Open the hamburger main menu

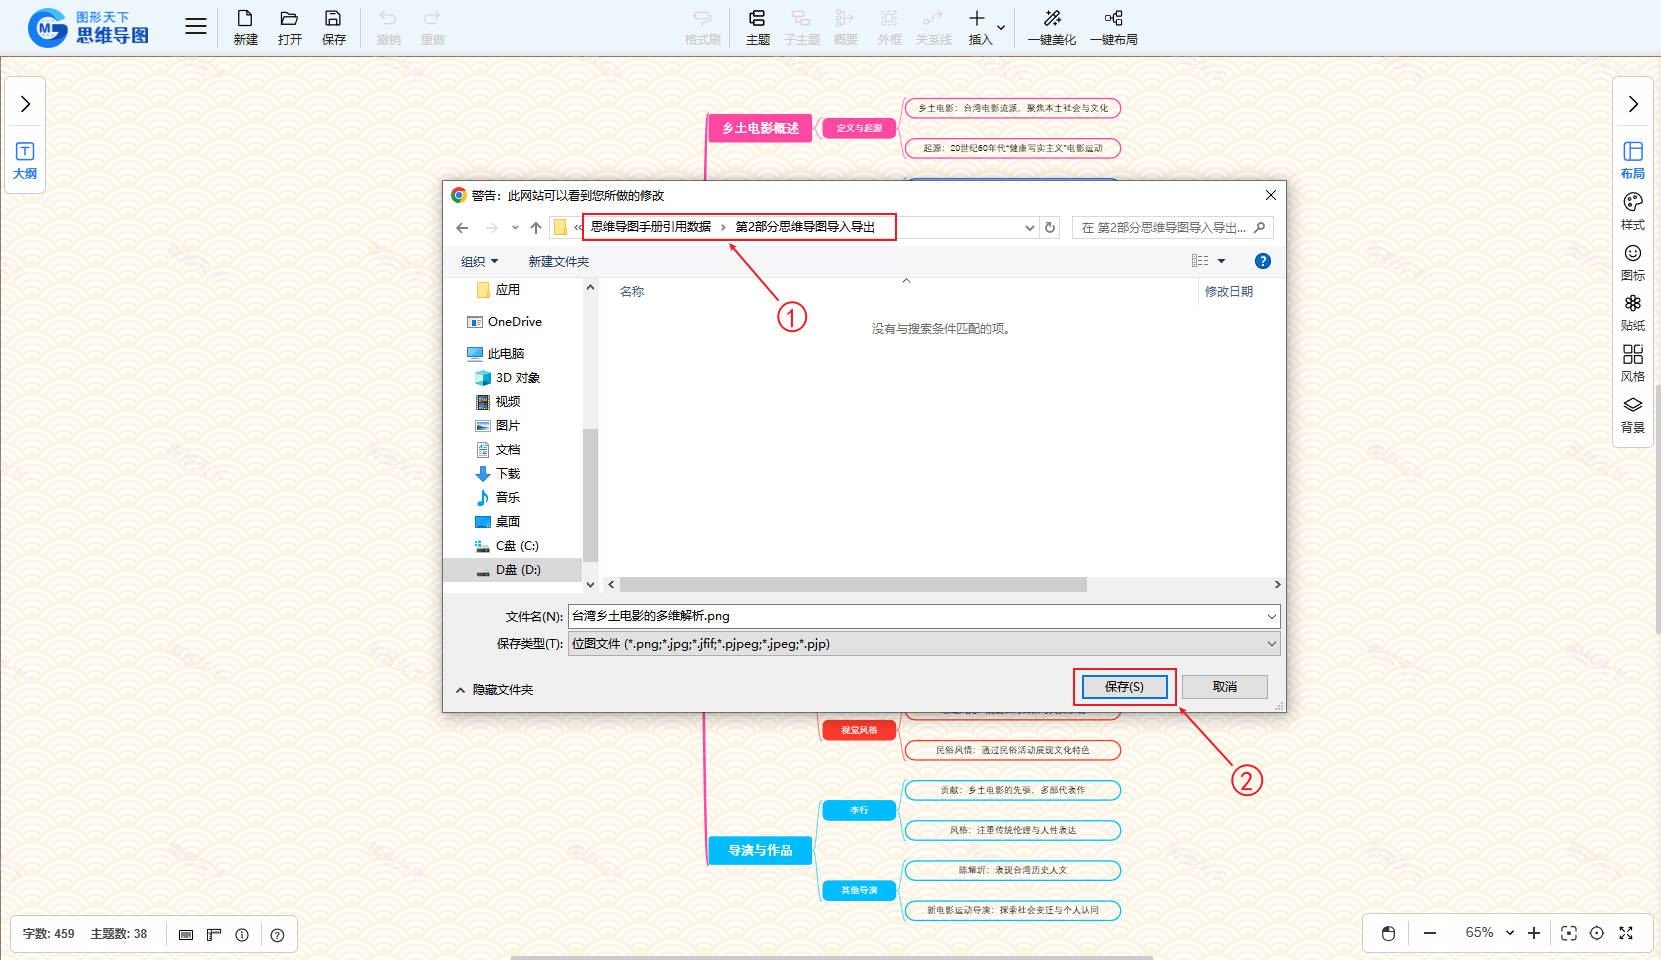pos(196,27)
